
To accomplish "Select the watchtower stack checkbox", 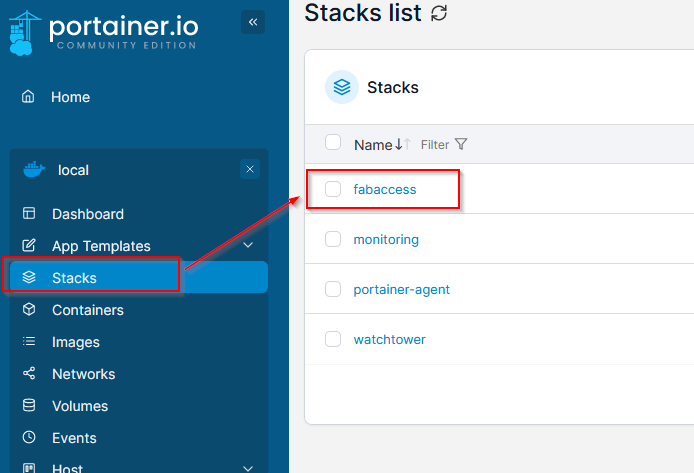I will click(x=333, y=339).
